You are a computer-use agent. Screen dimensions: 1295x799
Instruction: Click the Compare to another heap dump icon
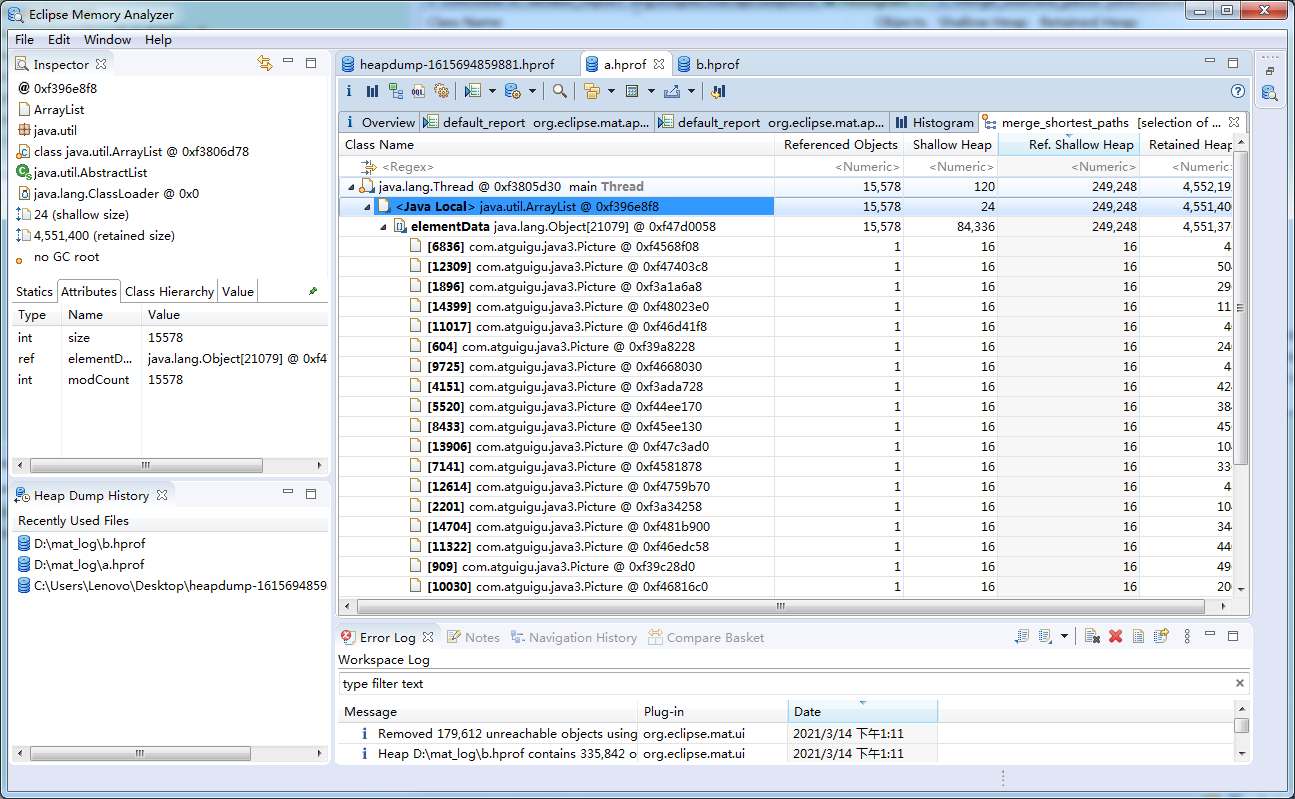pyautogui.click(x=718, y=91)
